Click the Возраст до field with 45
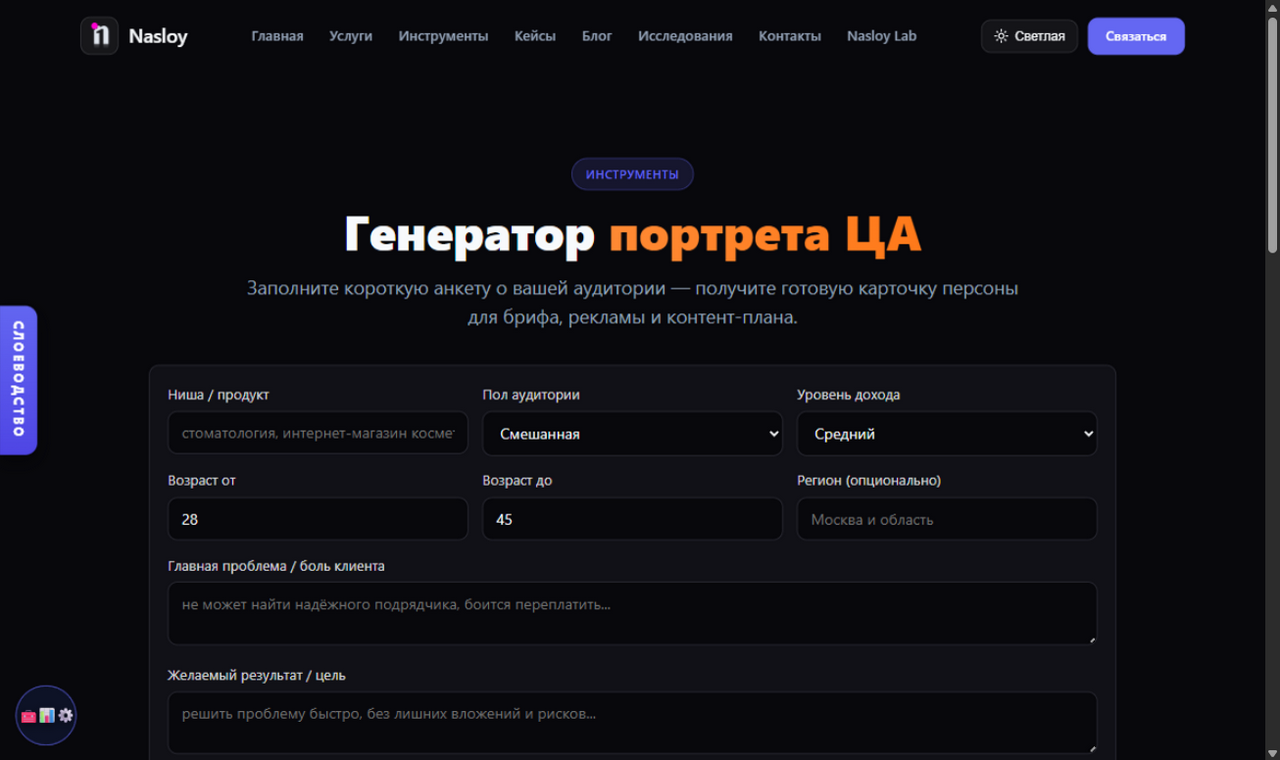1280x760 pixels. coord(632,519)
